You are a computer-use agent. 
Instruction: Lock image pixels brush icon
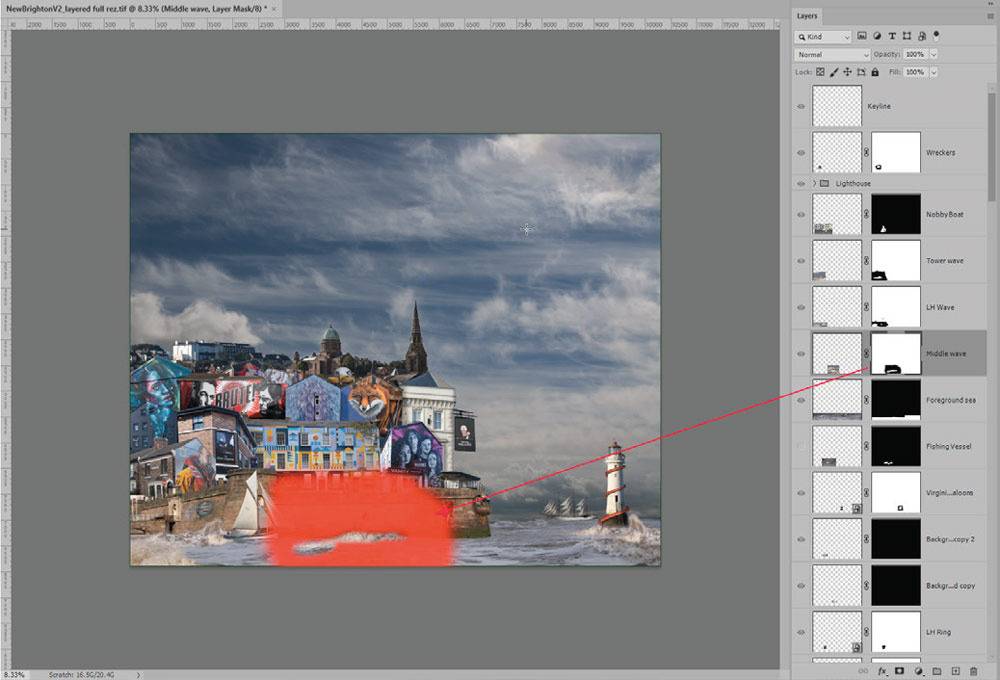pos(834,72)
